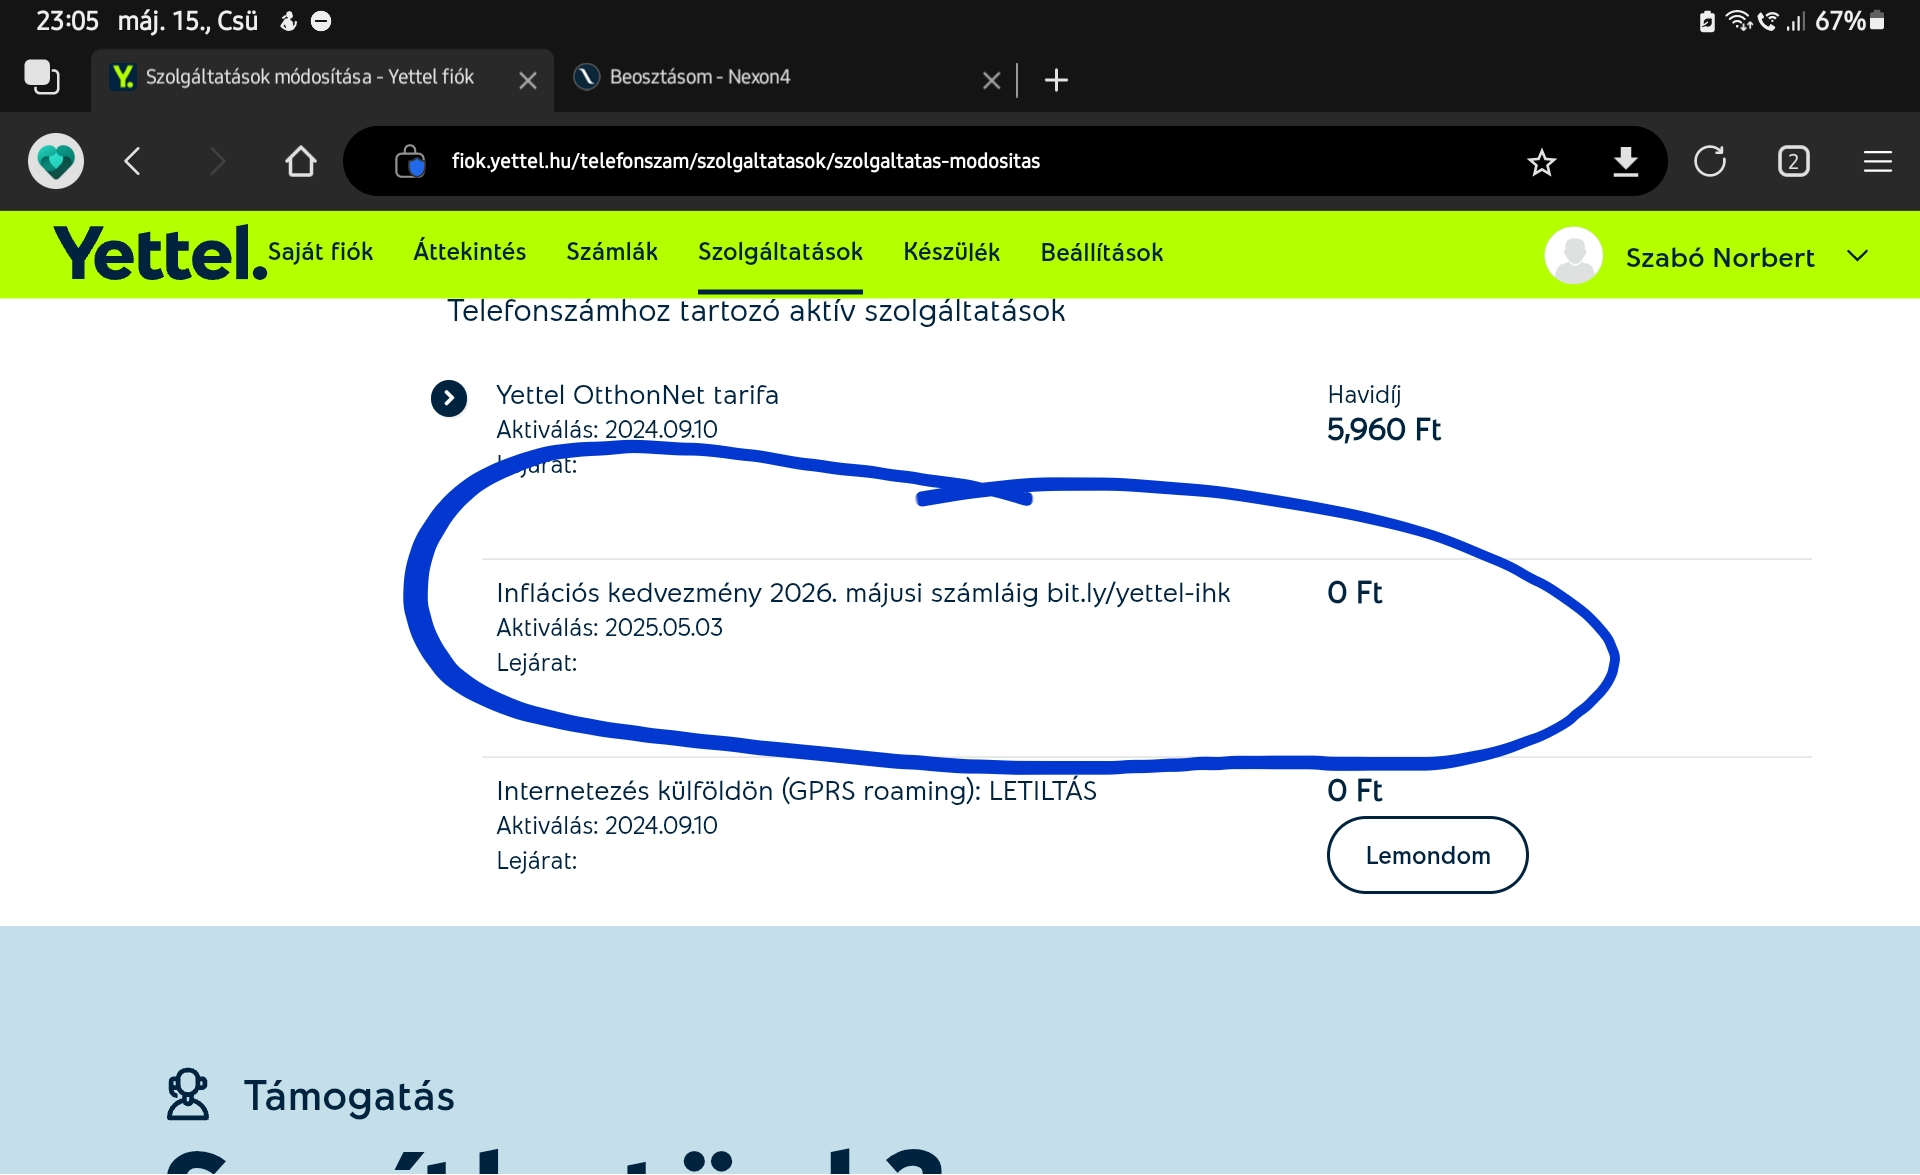Open a new tab with plus icon
The image size is (1920, 1175).
point(1056,80)
